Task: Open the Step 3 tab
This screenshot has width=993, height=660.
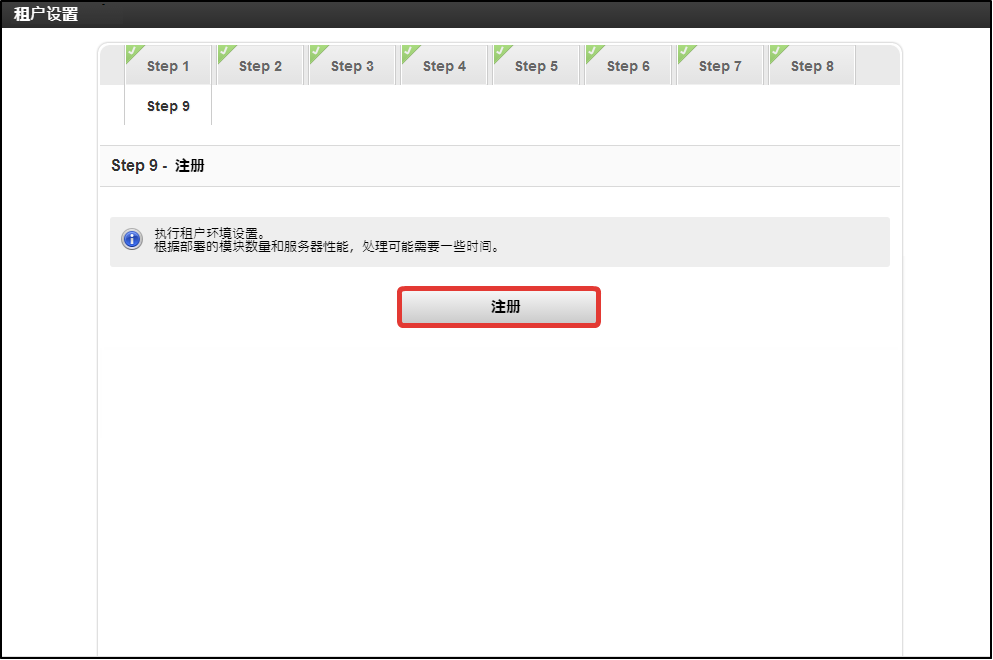Action: point(352,65)
